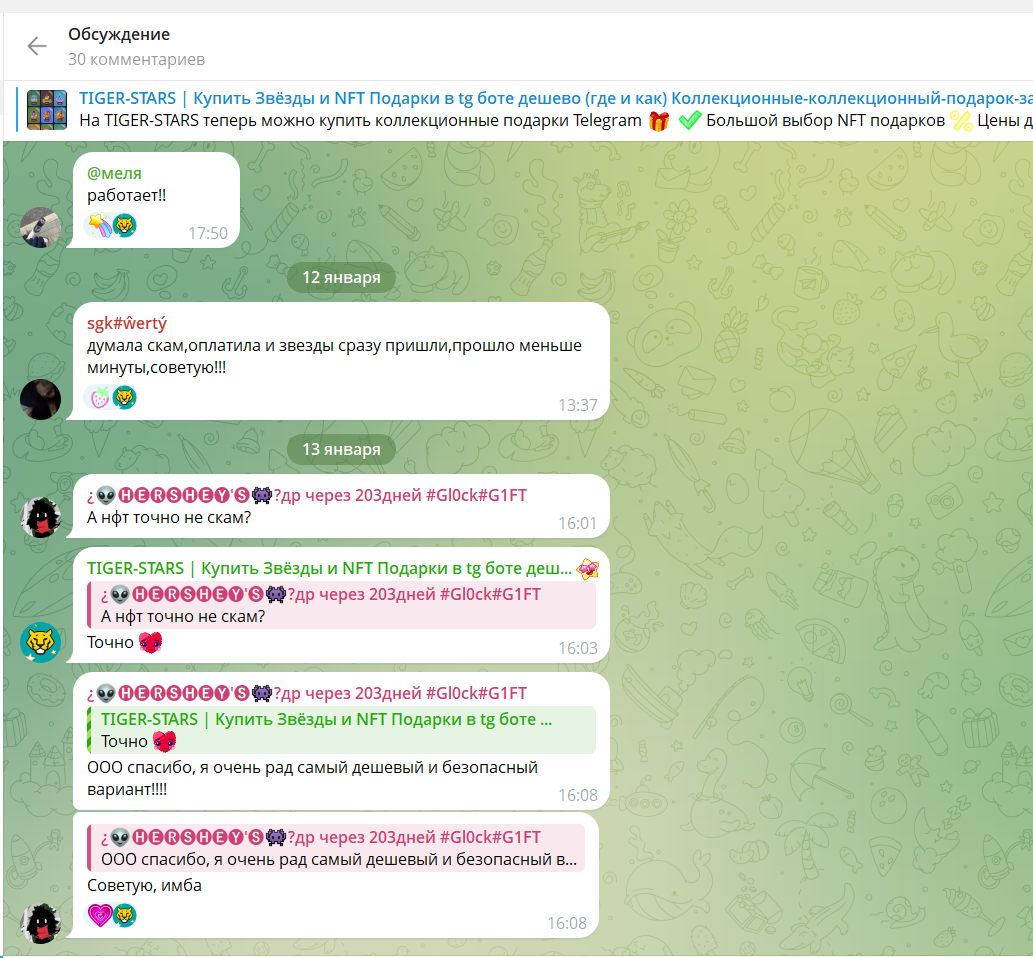Click the "13 января" date badge
The image size is (1033, 958).
[341, 449]
